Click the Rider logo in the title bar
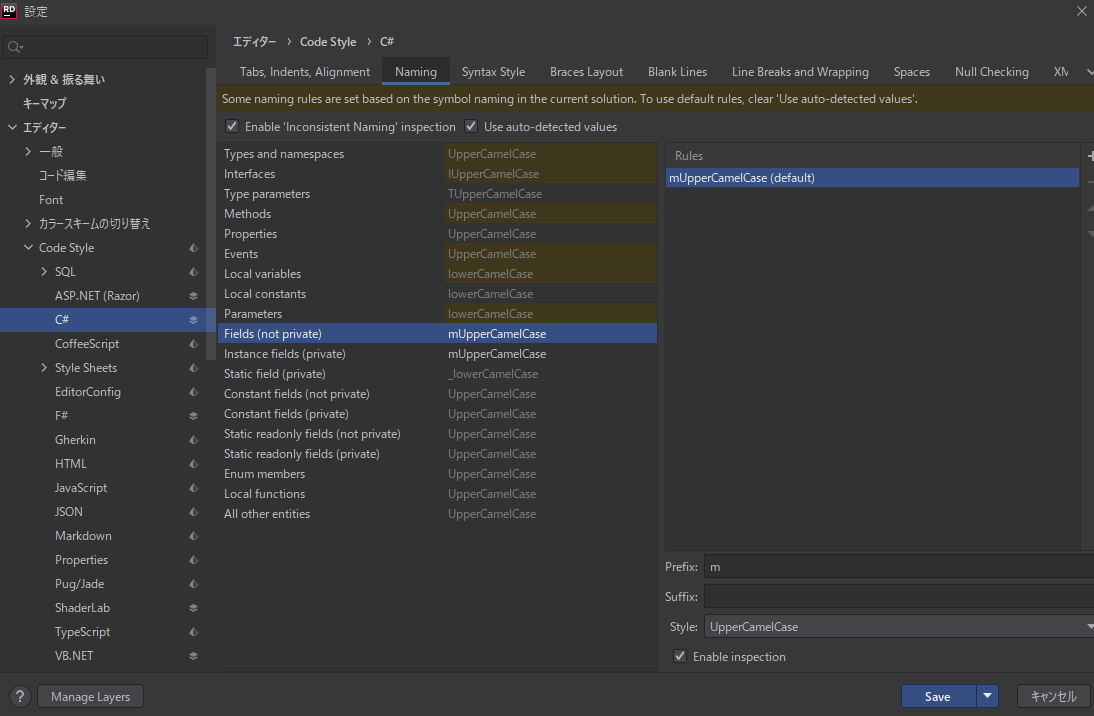 click(10, 11)
